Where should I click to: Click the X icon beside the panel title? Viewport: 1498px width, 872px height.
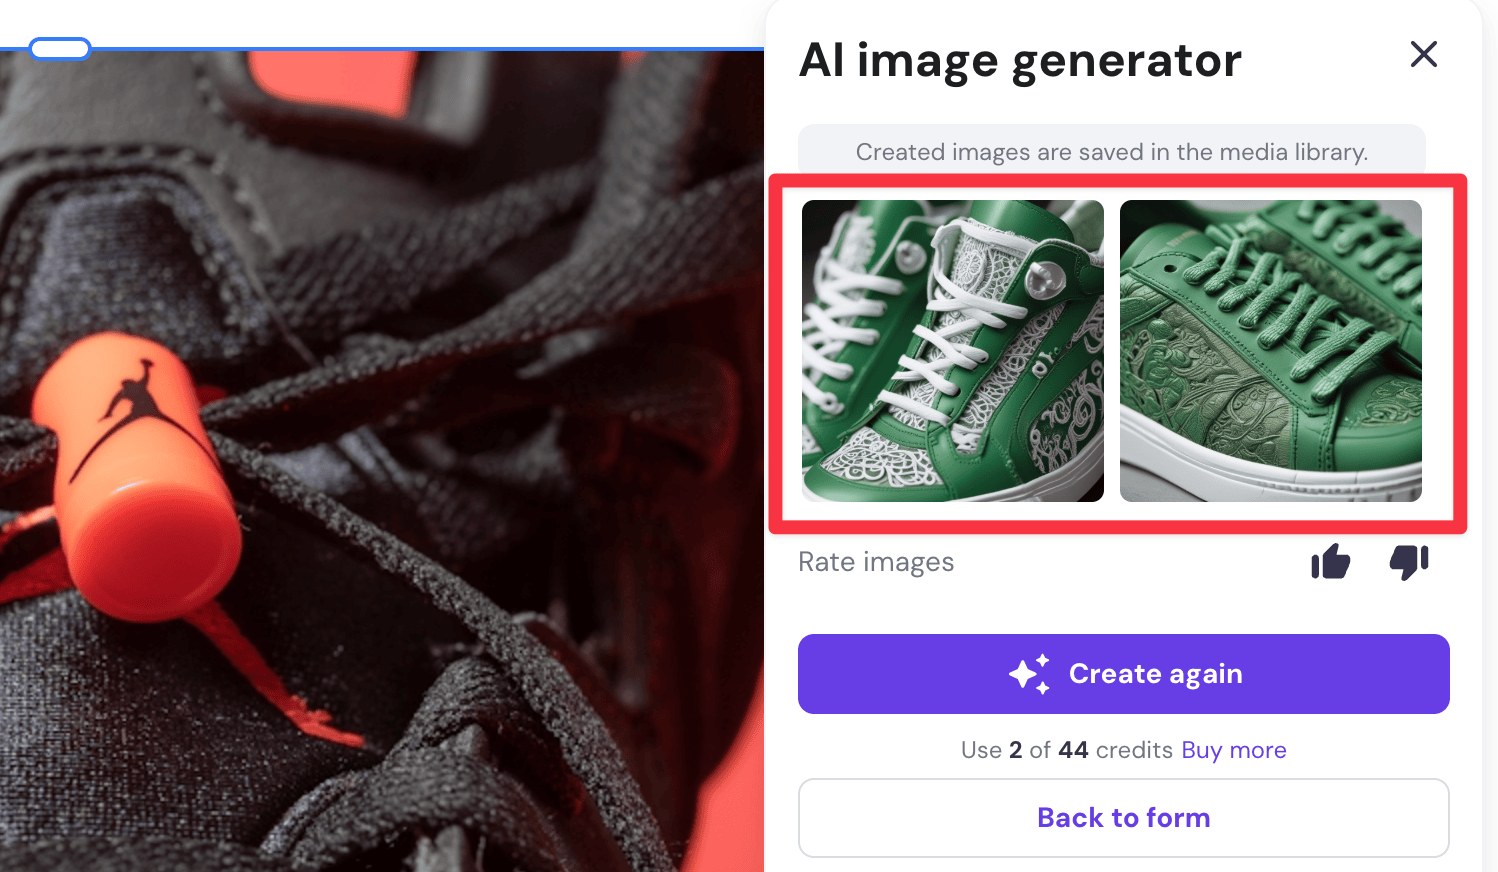tap(1423, 55)
